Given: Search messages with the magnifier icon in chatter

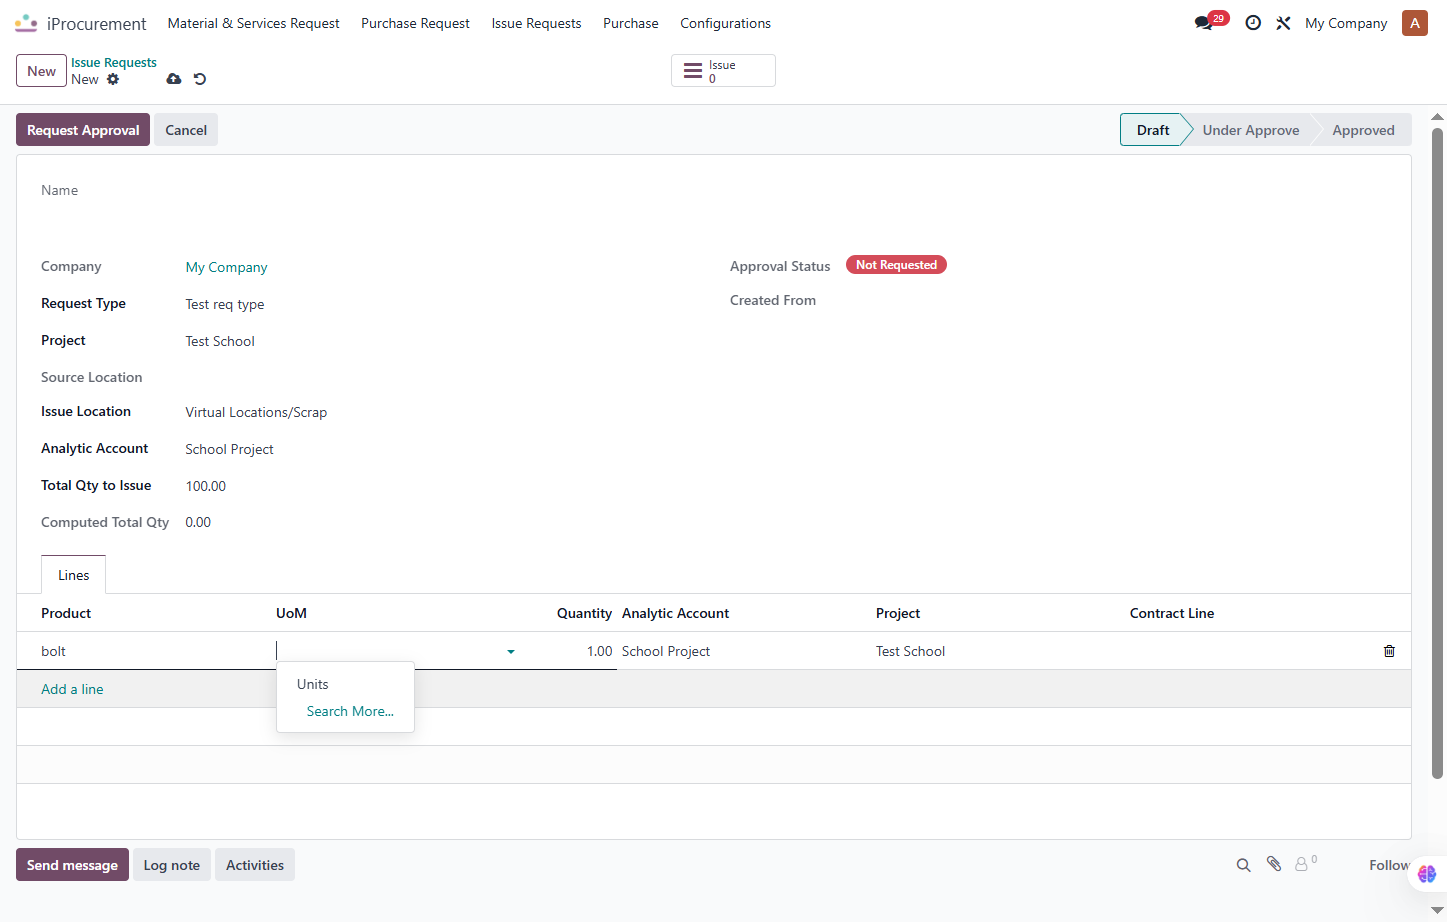Looking at the screenshot, I should (x=1244, y=865).
